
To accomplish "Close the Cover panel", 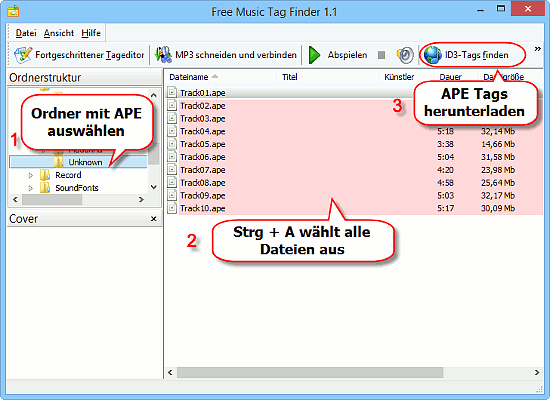I will click(154, 219).
